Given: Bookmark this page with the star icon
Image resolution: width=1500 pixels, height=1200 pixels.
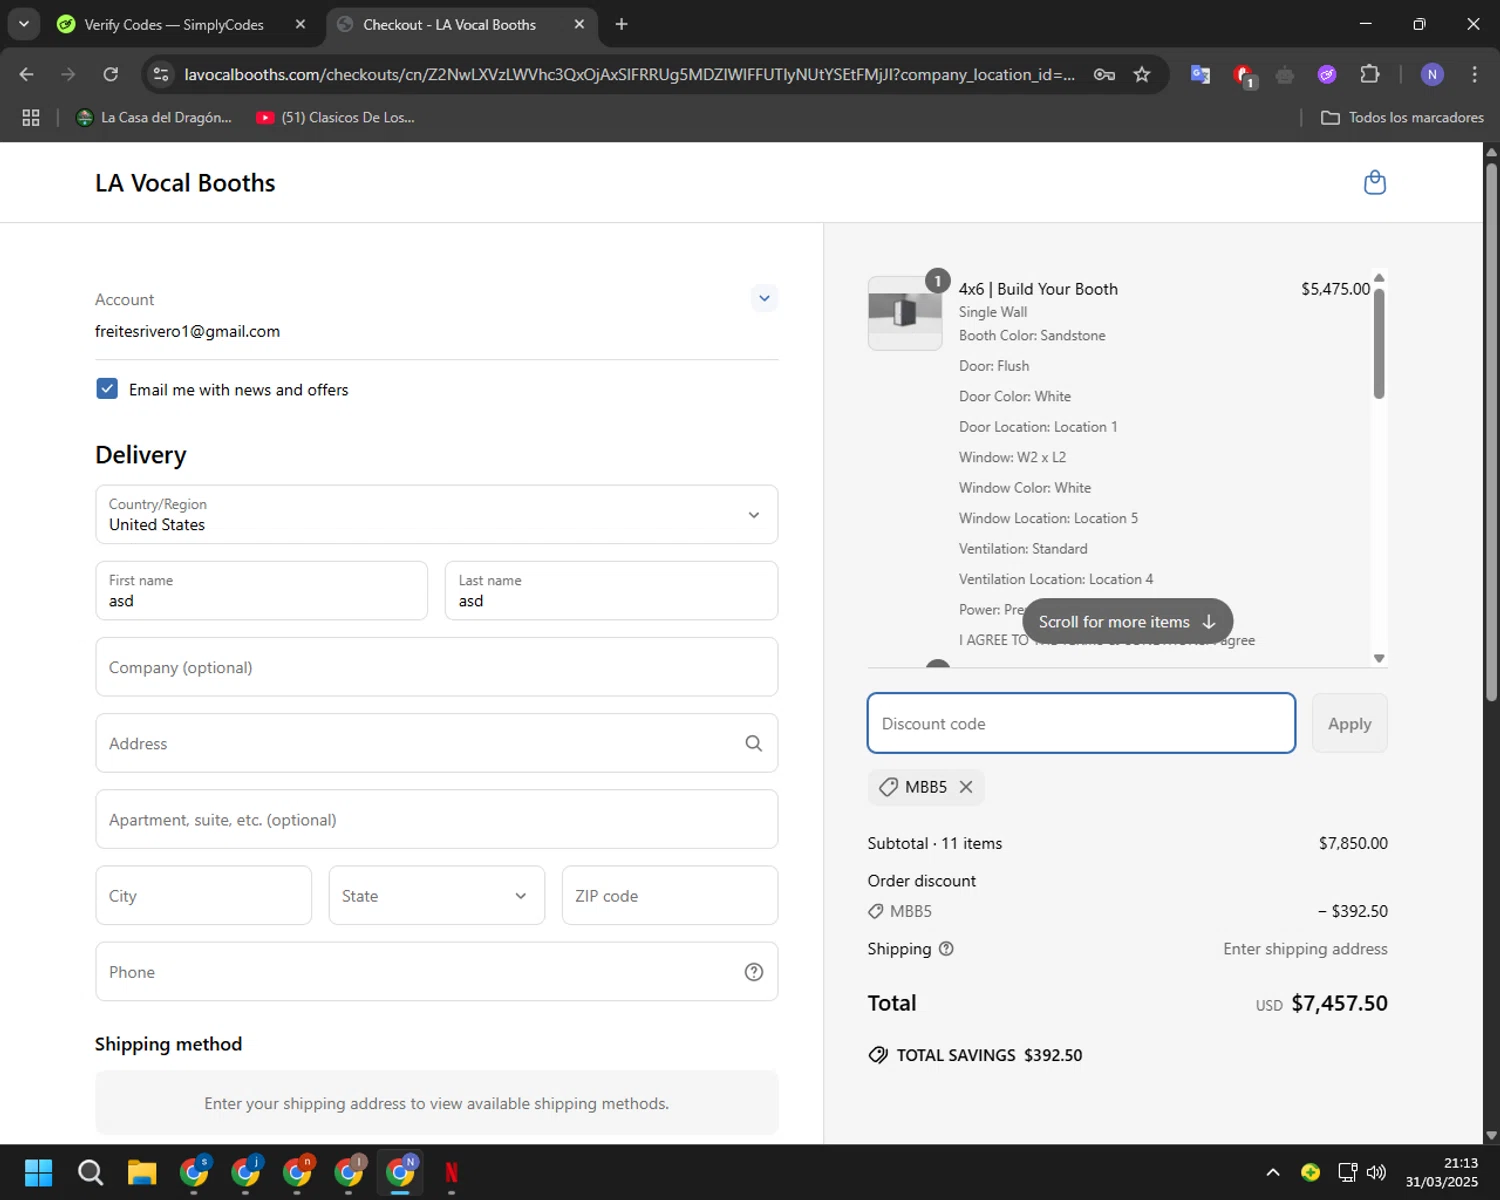Looking at the screenshot, I should (1142, 74).
